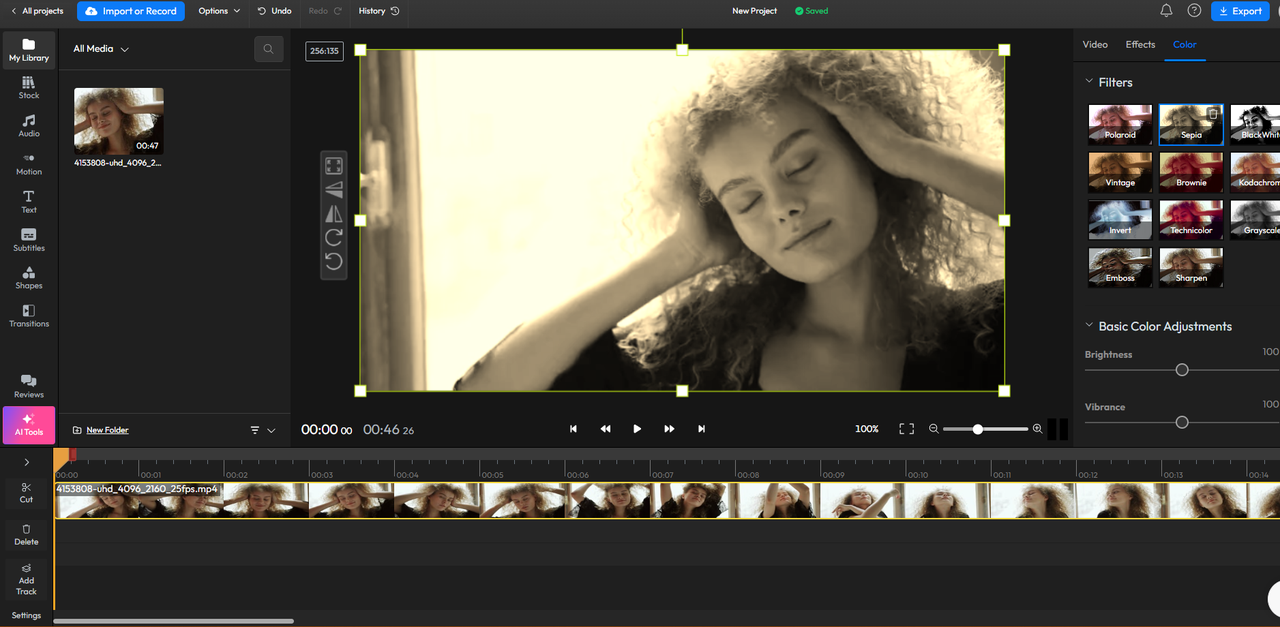Screen dimensions: 1280x627
Task: Open the All Media dropdown
Action: click(x=101, y=49)
